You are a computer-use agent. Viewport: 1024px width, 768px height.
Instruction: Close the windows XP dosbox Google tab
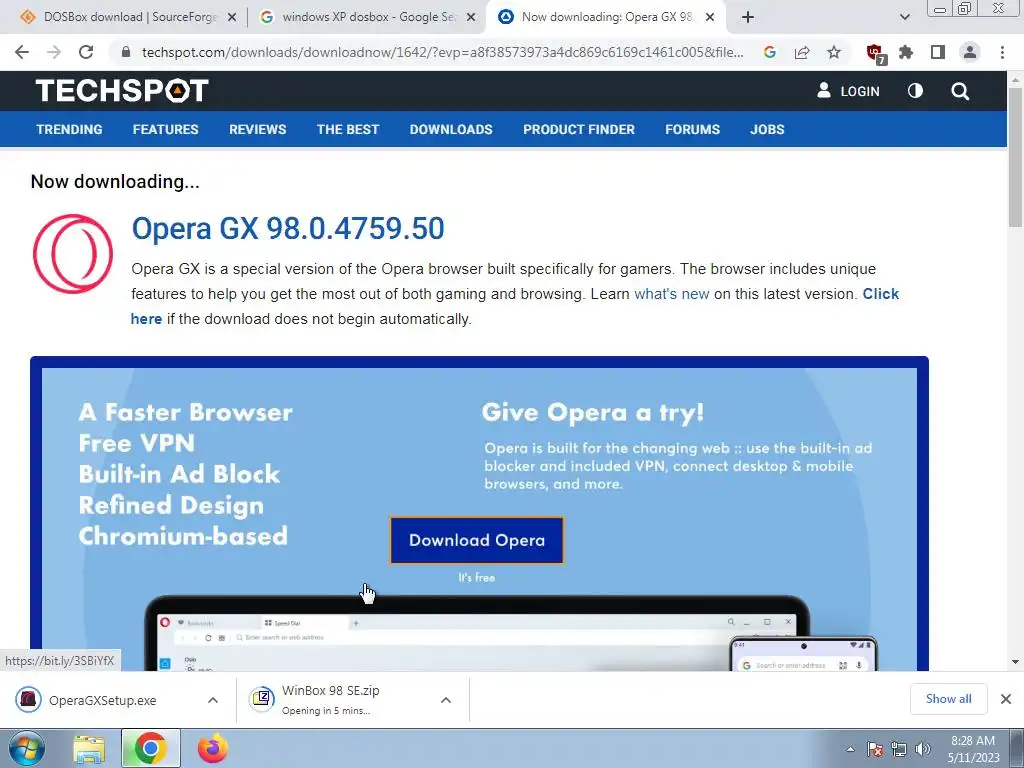pyautogui.click(x=471, y=18)
